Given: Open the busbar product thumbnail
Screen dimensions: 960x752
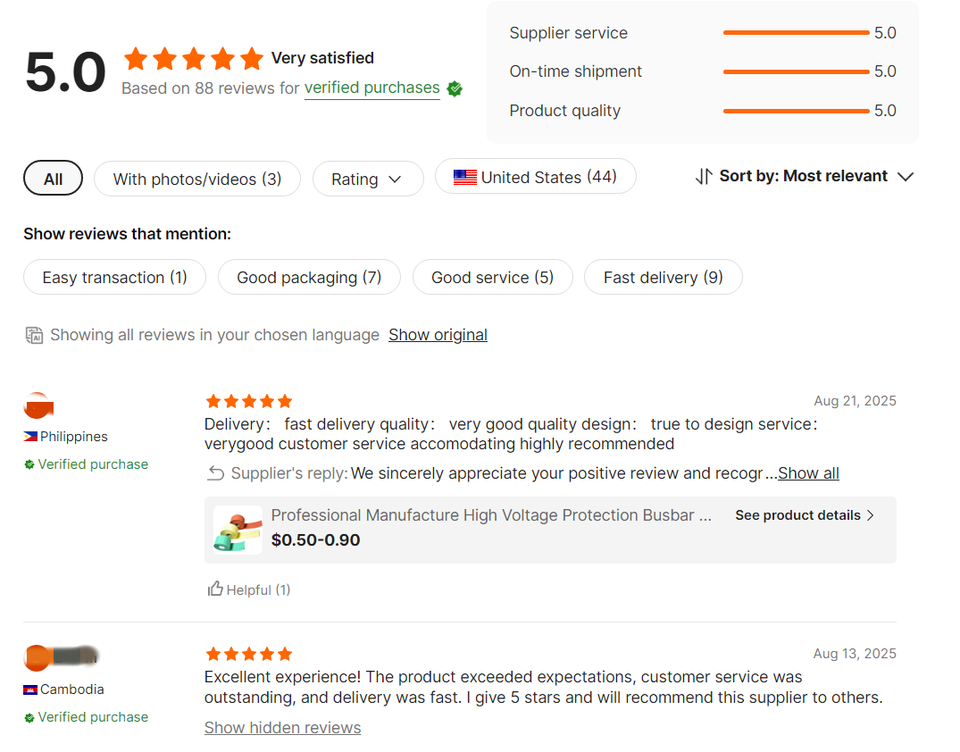Looking at the screenshot, I should click(x=238, y=529).
